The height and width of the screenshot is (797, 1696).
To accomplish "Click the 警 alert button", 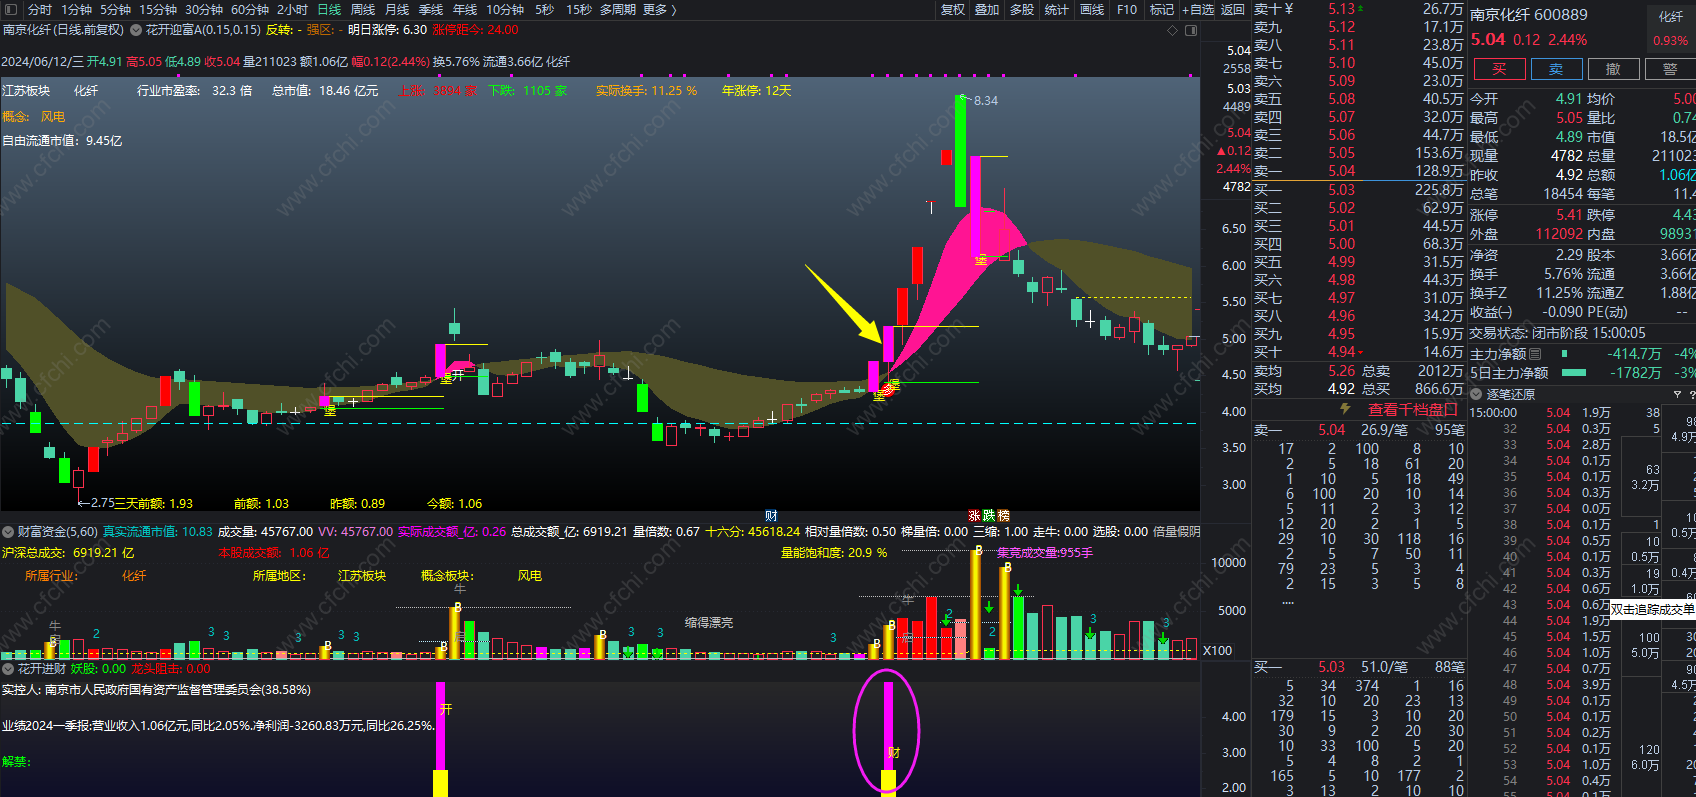I will [1670, 69].
